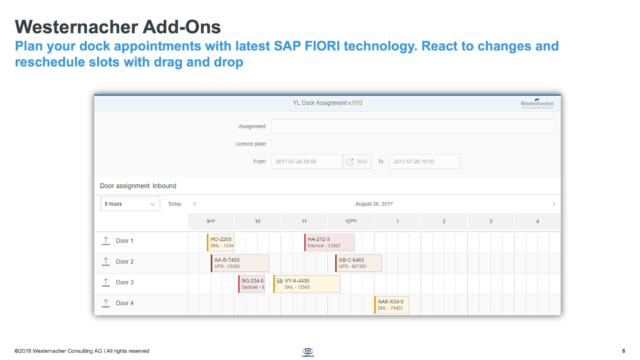Click the Door assignment Inbound heading
Image resolution: width=640 pixels, height=360 pixels.
138,186
